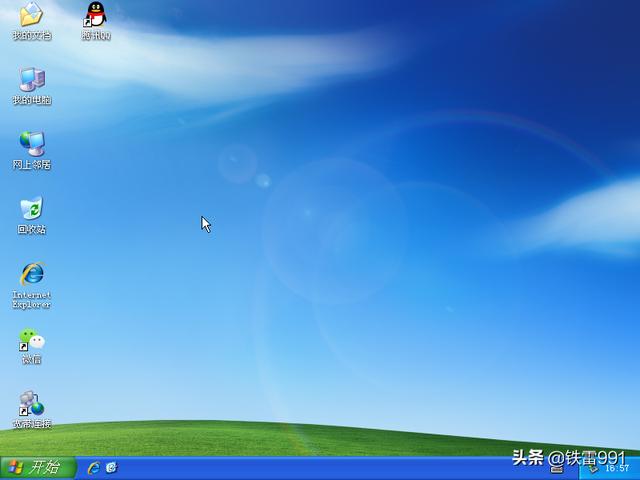640x480 pixels.
Task: Open the 腾讯QQ desktop shortcut
Action: click(96, 20)
